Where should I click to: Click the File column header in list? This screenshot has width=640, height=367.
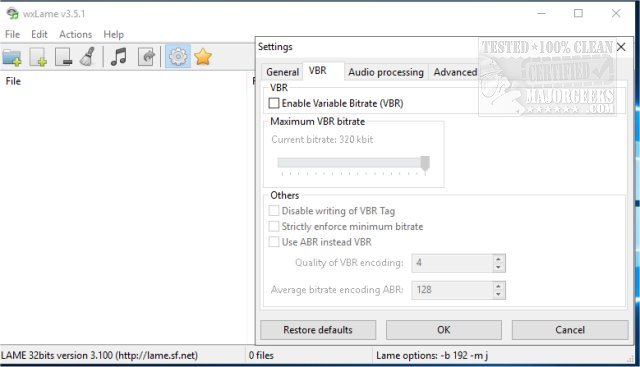tap(13, 81)
